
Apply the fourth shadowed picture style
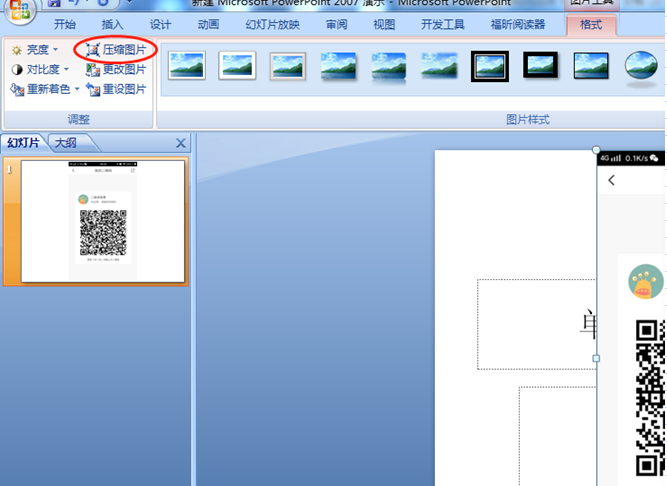click(x=338, y=66)
